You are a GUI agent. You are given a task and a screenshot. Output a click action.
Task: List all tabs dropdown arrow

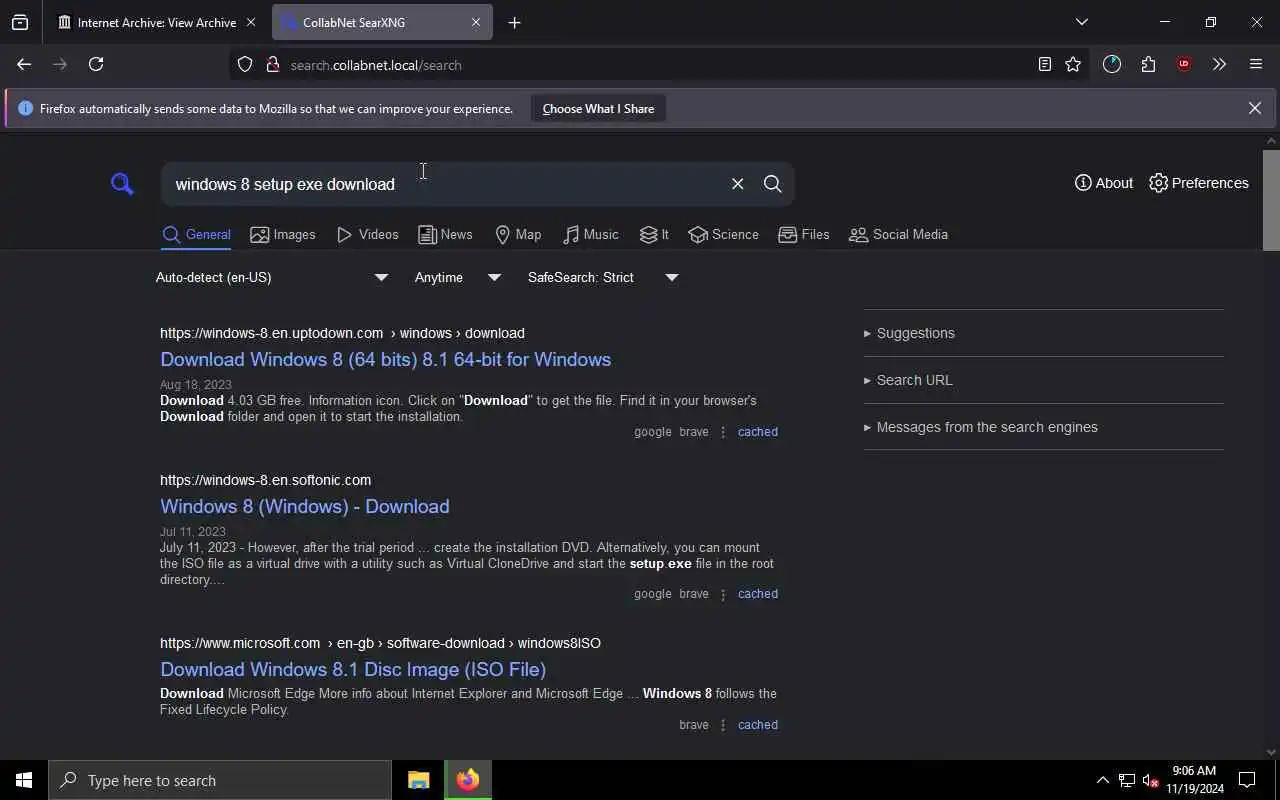pos(1081,22)
